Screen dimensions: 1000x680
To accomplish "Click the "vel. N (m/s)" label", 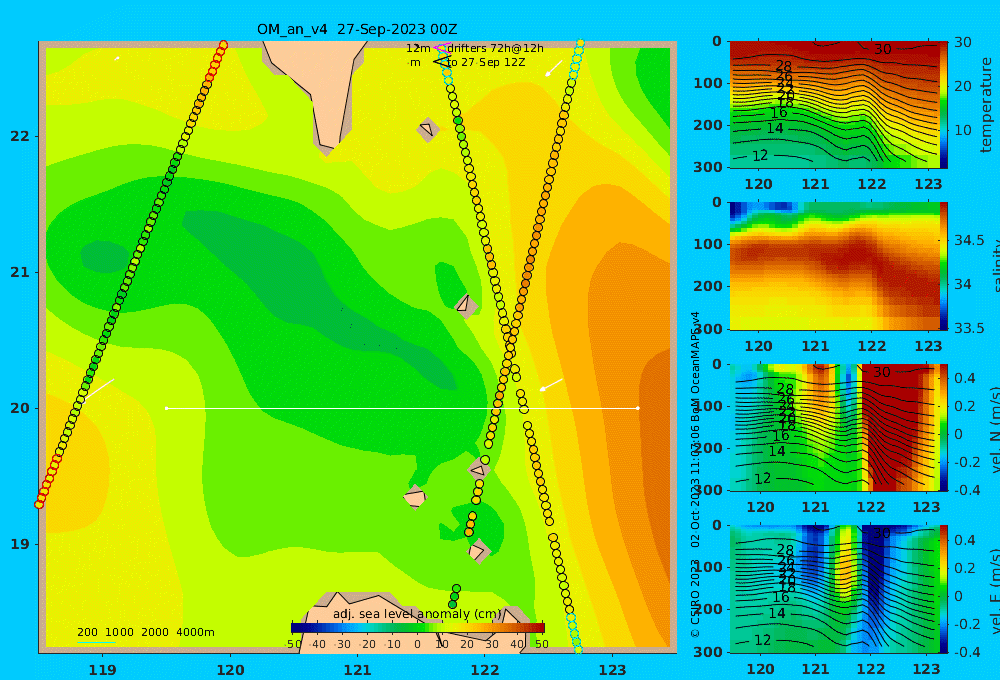I will tap(994, 430).
